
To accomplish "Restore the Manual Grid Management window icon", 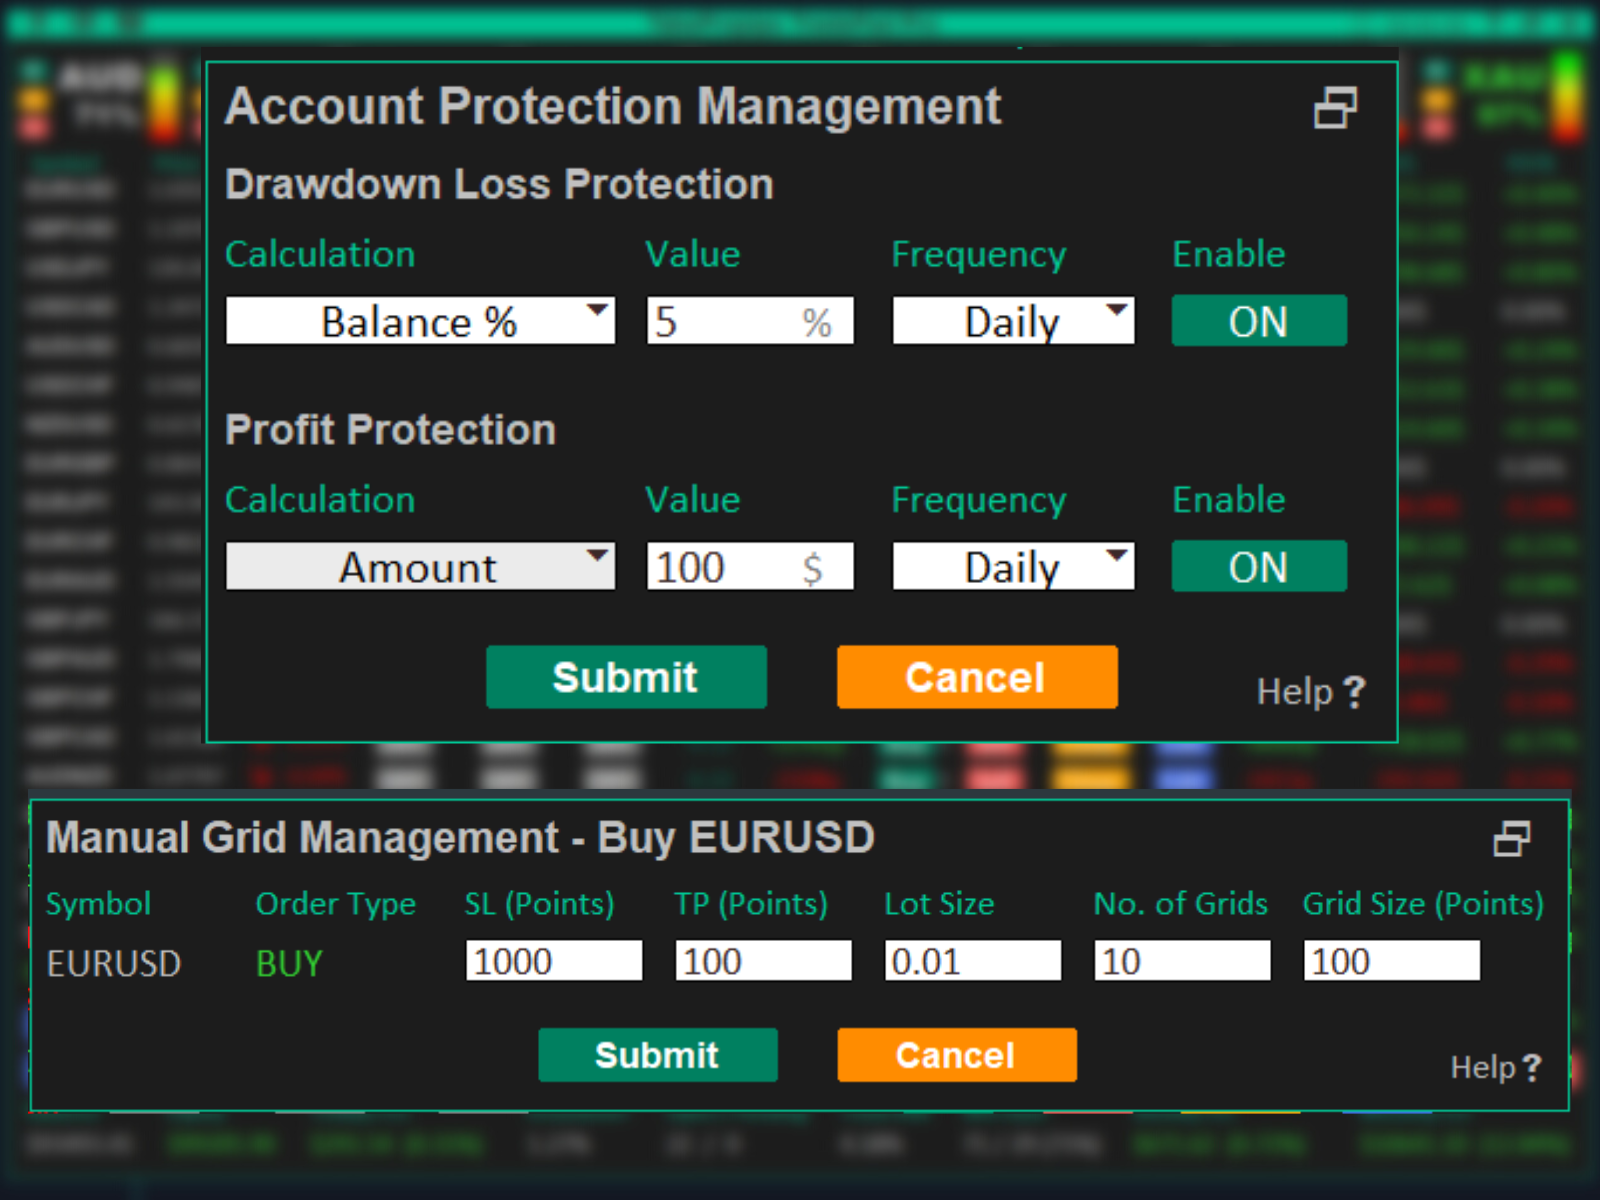I will 1511,839.
